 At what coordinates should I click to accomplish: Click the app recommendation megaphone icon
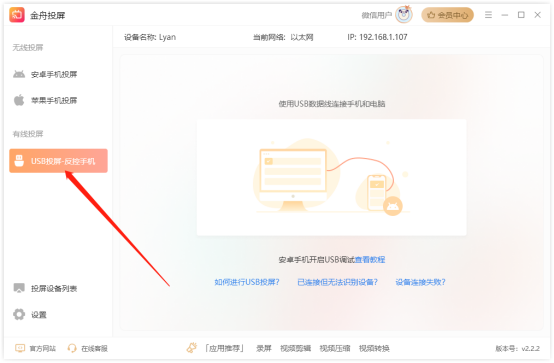(x=192, y=348)
